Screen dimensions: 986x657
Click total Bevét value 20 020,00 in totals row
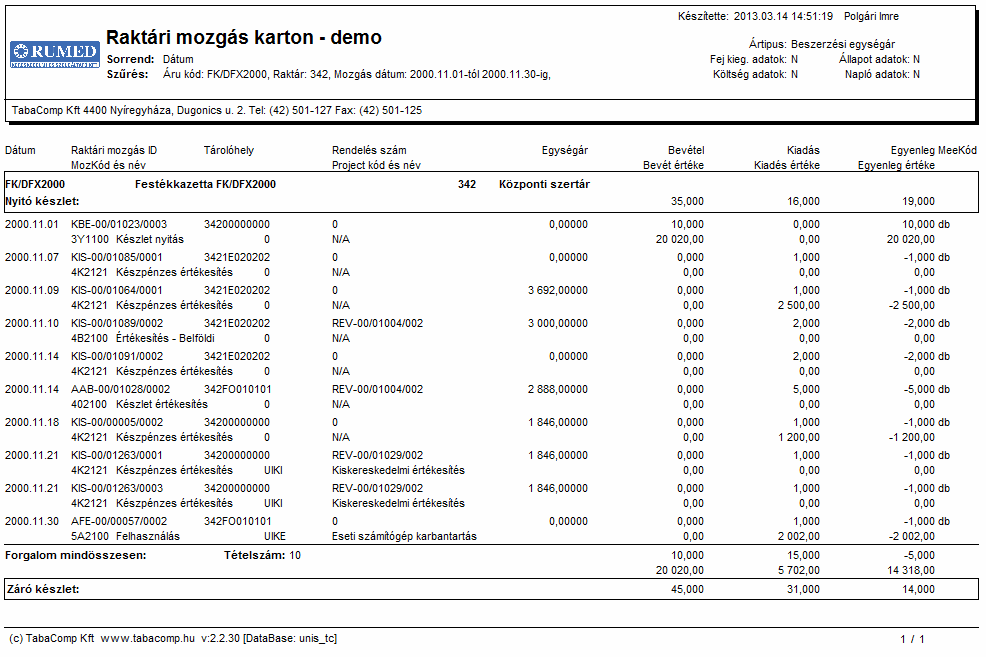point(680,570)
